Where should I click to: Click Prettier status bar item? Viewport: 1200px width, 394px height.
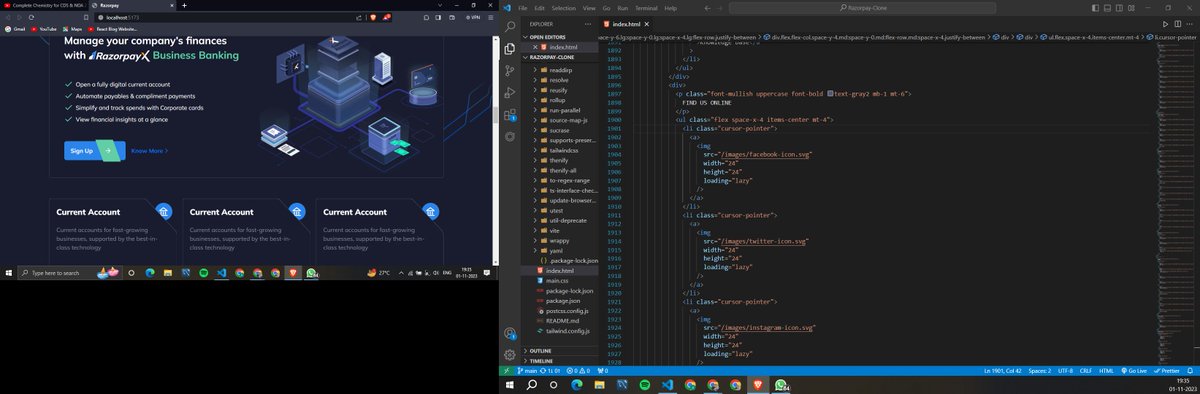coord(1167,371)
